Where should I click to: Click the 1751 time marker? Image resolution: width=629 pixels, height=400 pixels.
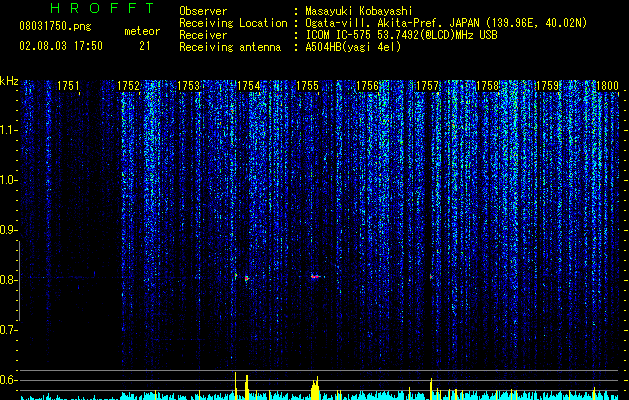click(x=68, y=86)
